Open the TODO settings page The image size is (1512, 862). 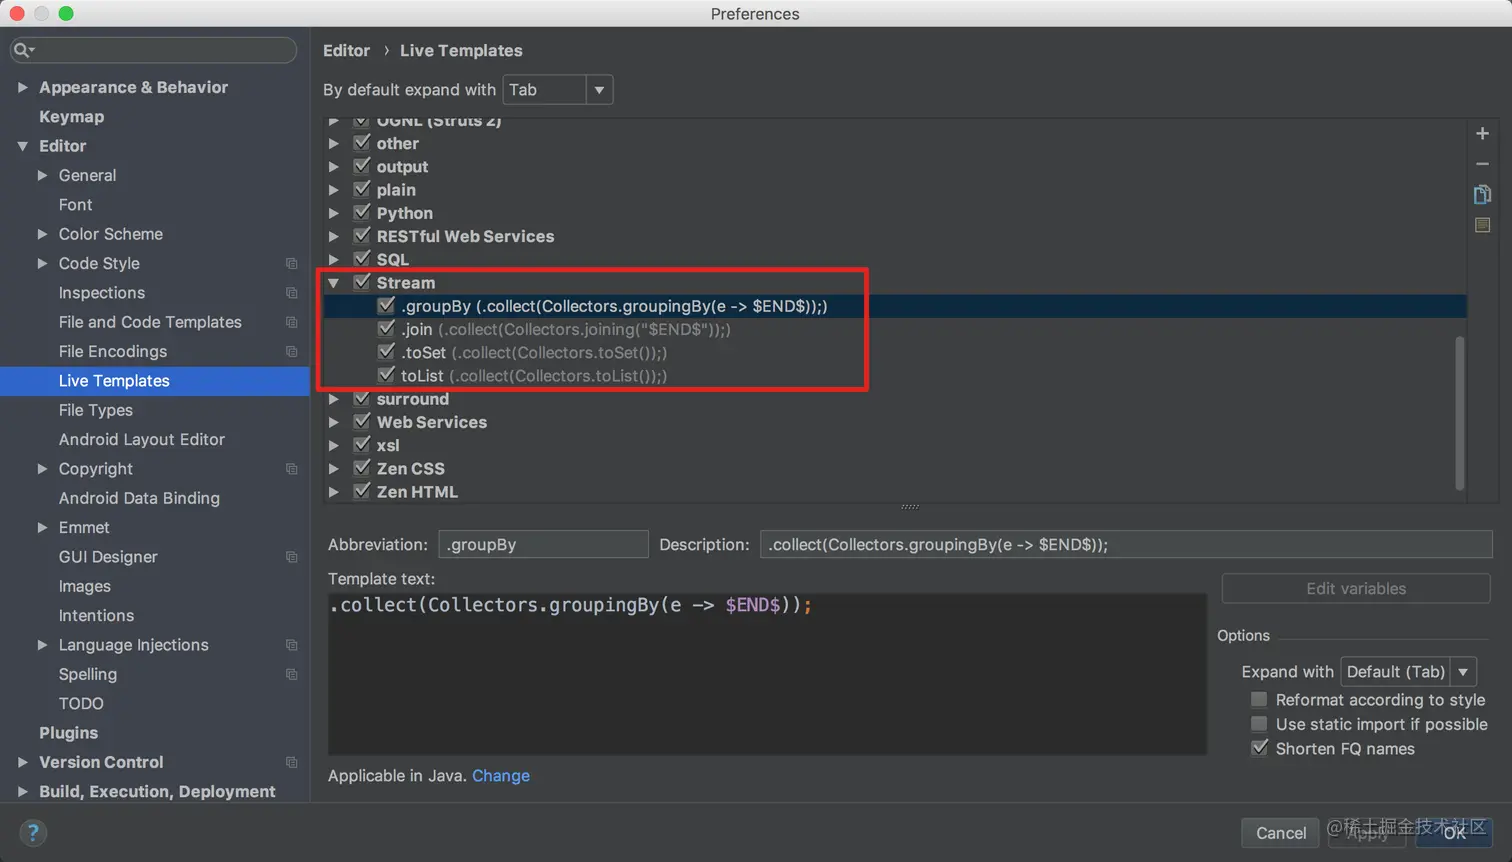coord(81,704)
